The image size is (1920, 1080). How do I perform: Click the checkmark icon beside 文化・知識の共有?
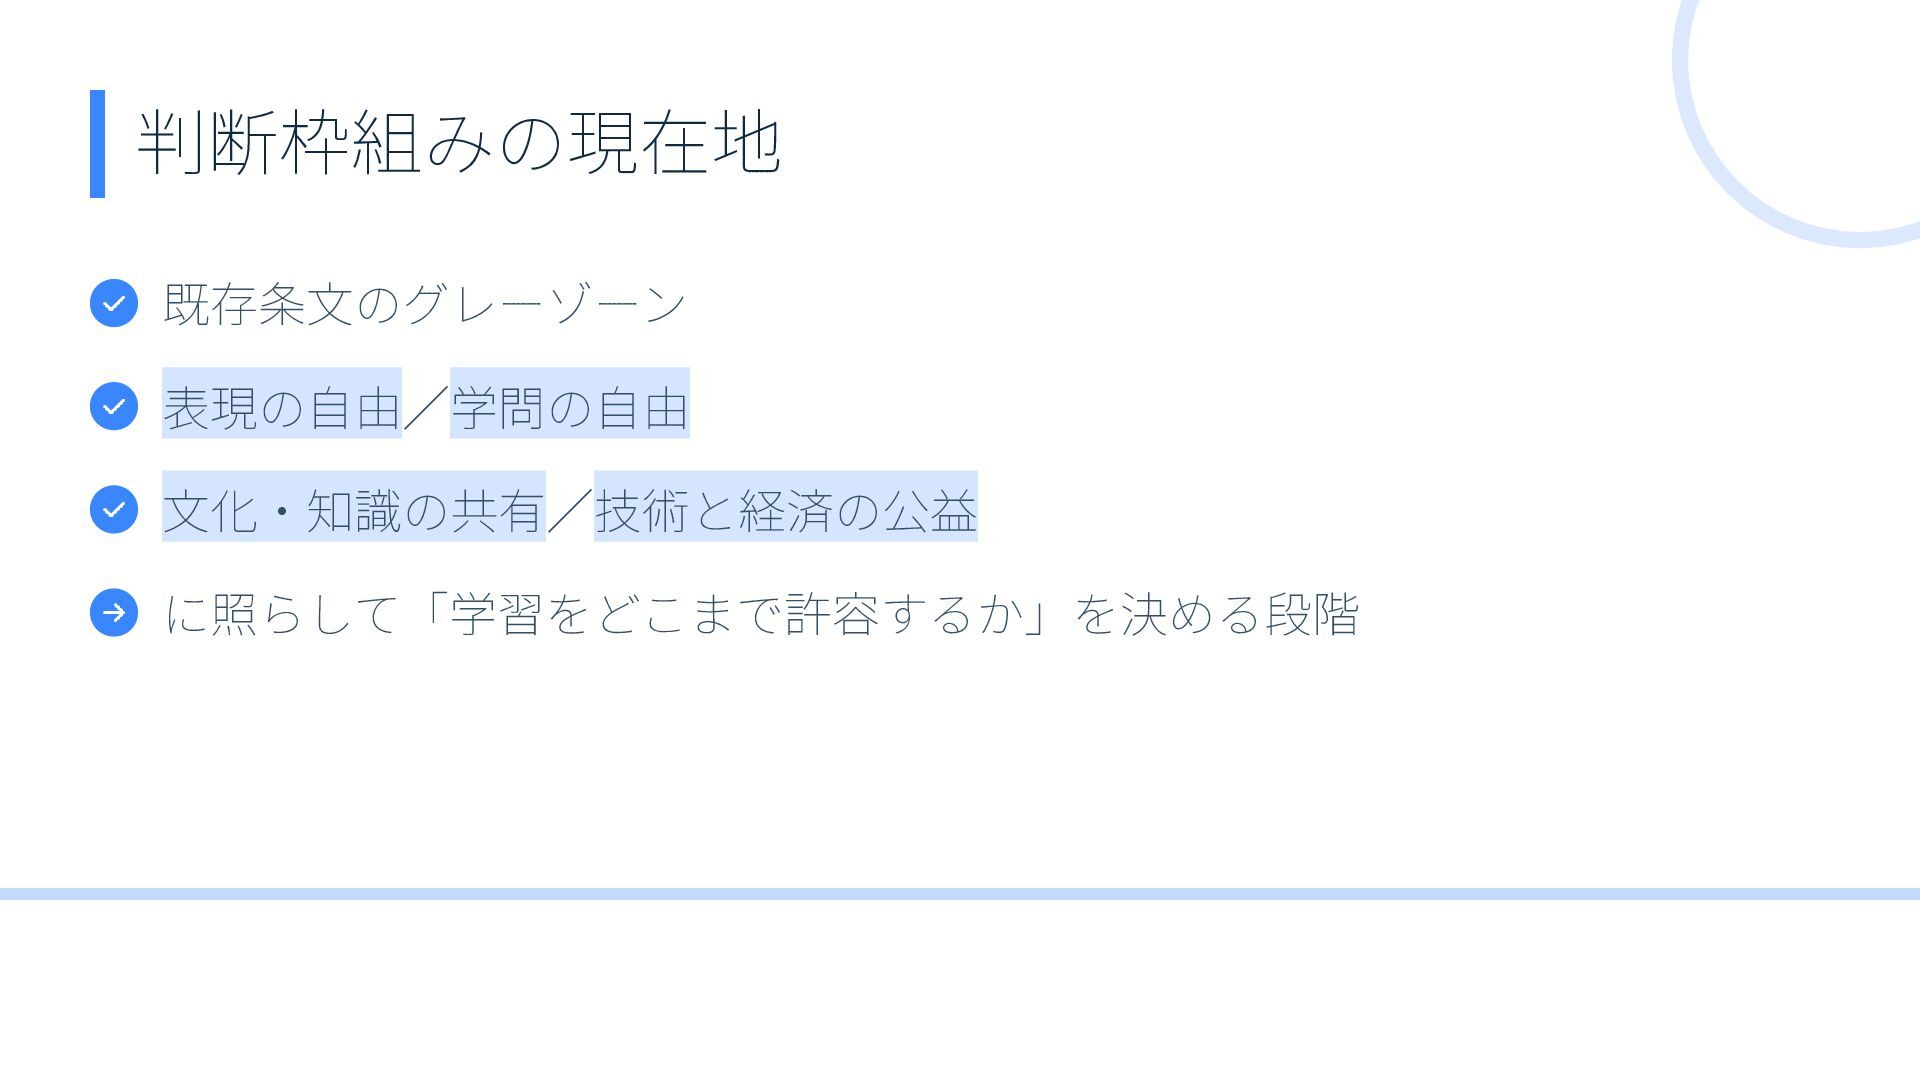pyautogui.click(x=114, y=509)
